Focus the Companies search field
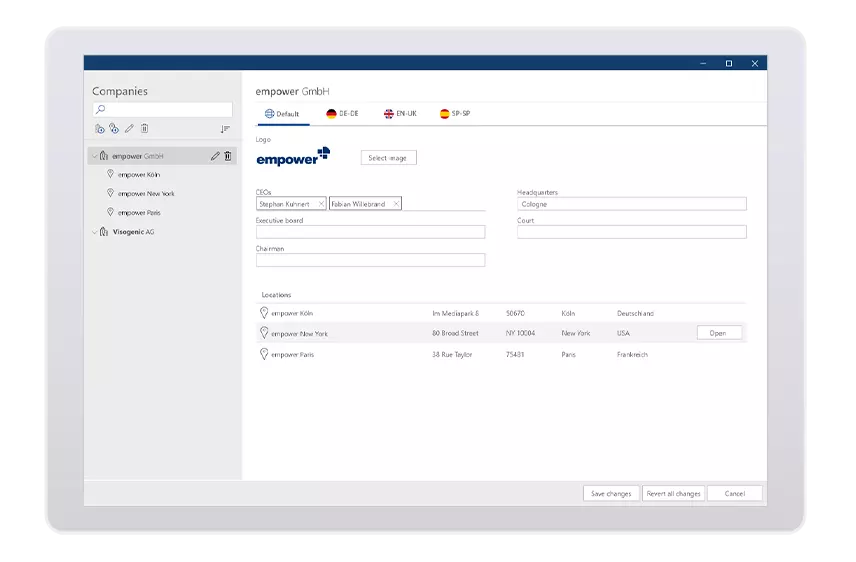This screenshot has width=856, height=562. (x=163, y=109)
